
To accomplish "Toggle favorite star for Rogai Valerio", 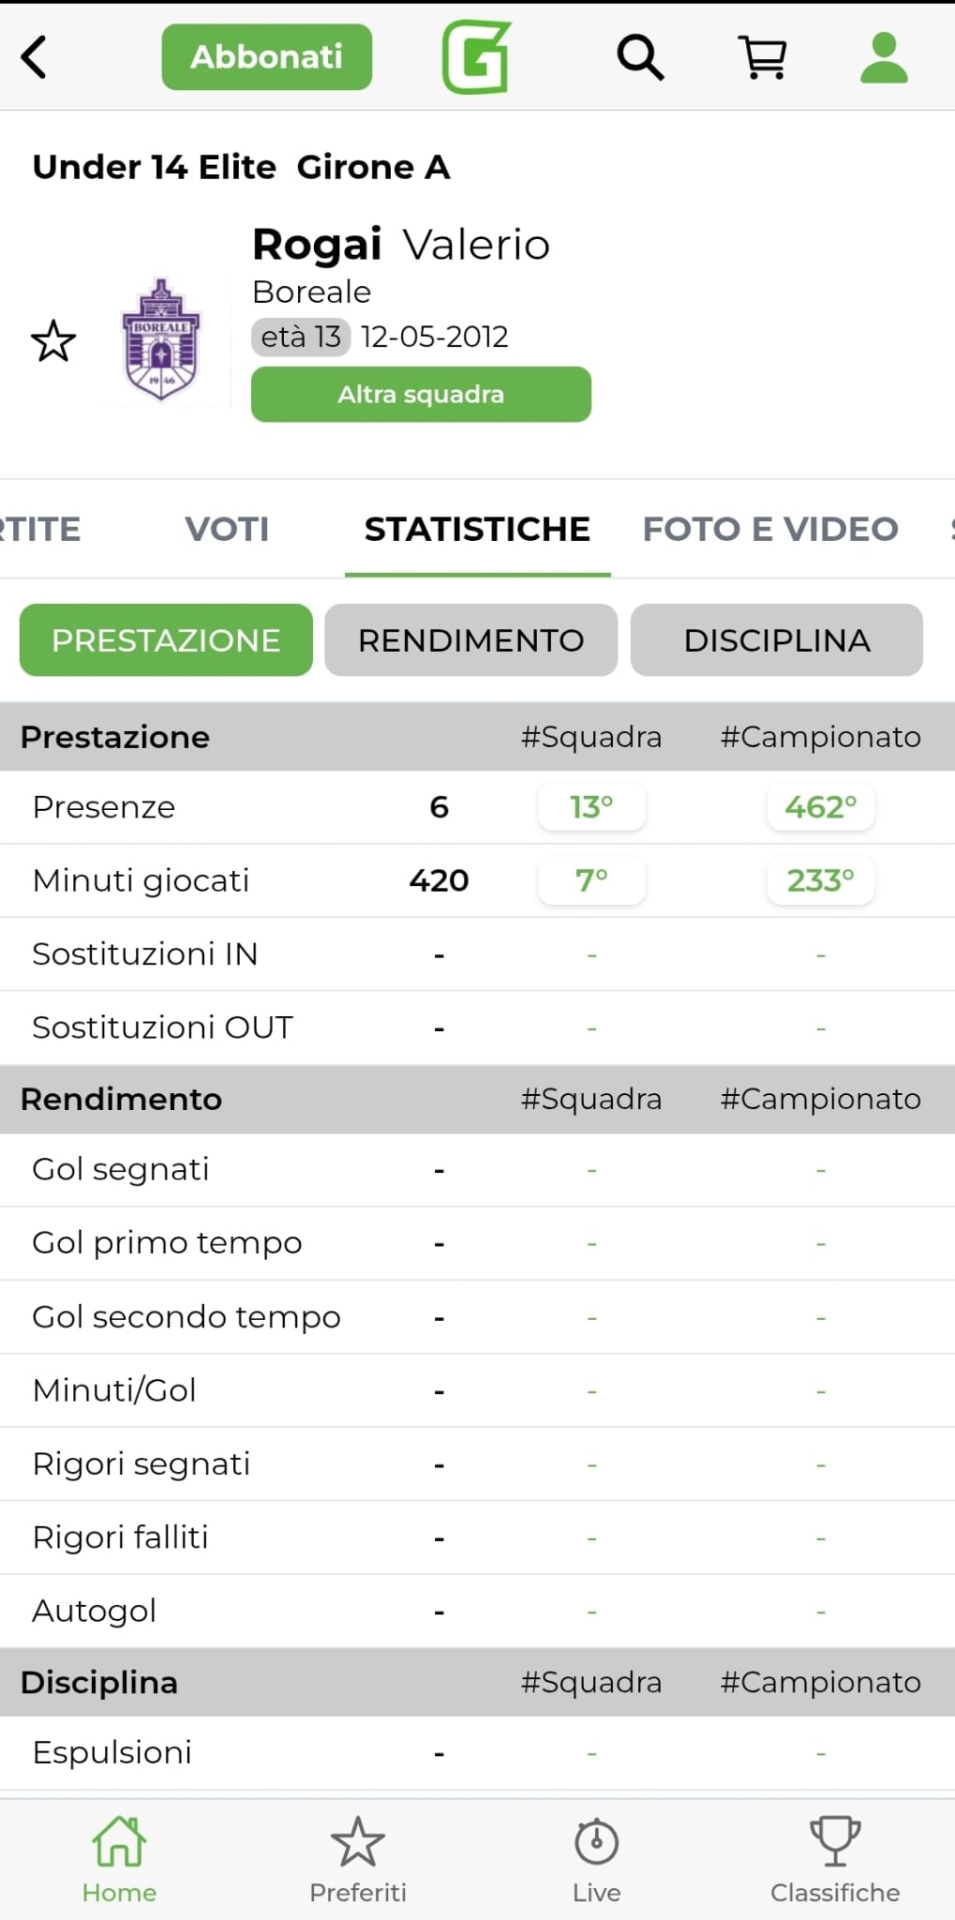I will coord(53,342).
